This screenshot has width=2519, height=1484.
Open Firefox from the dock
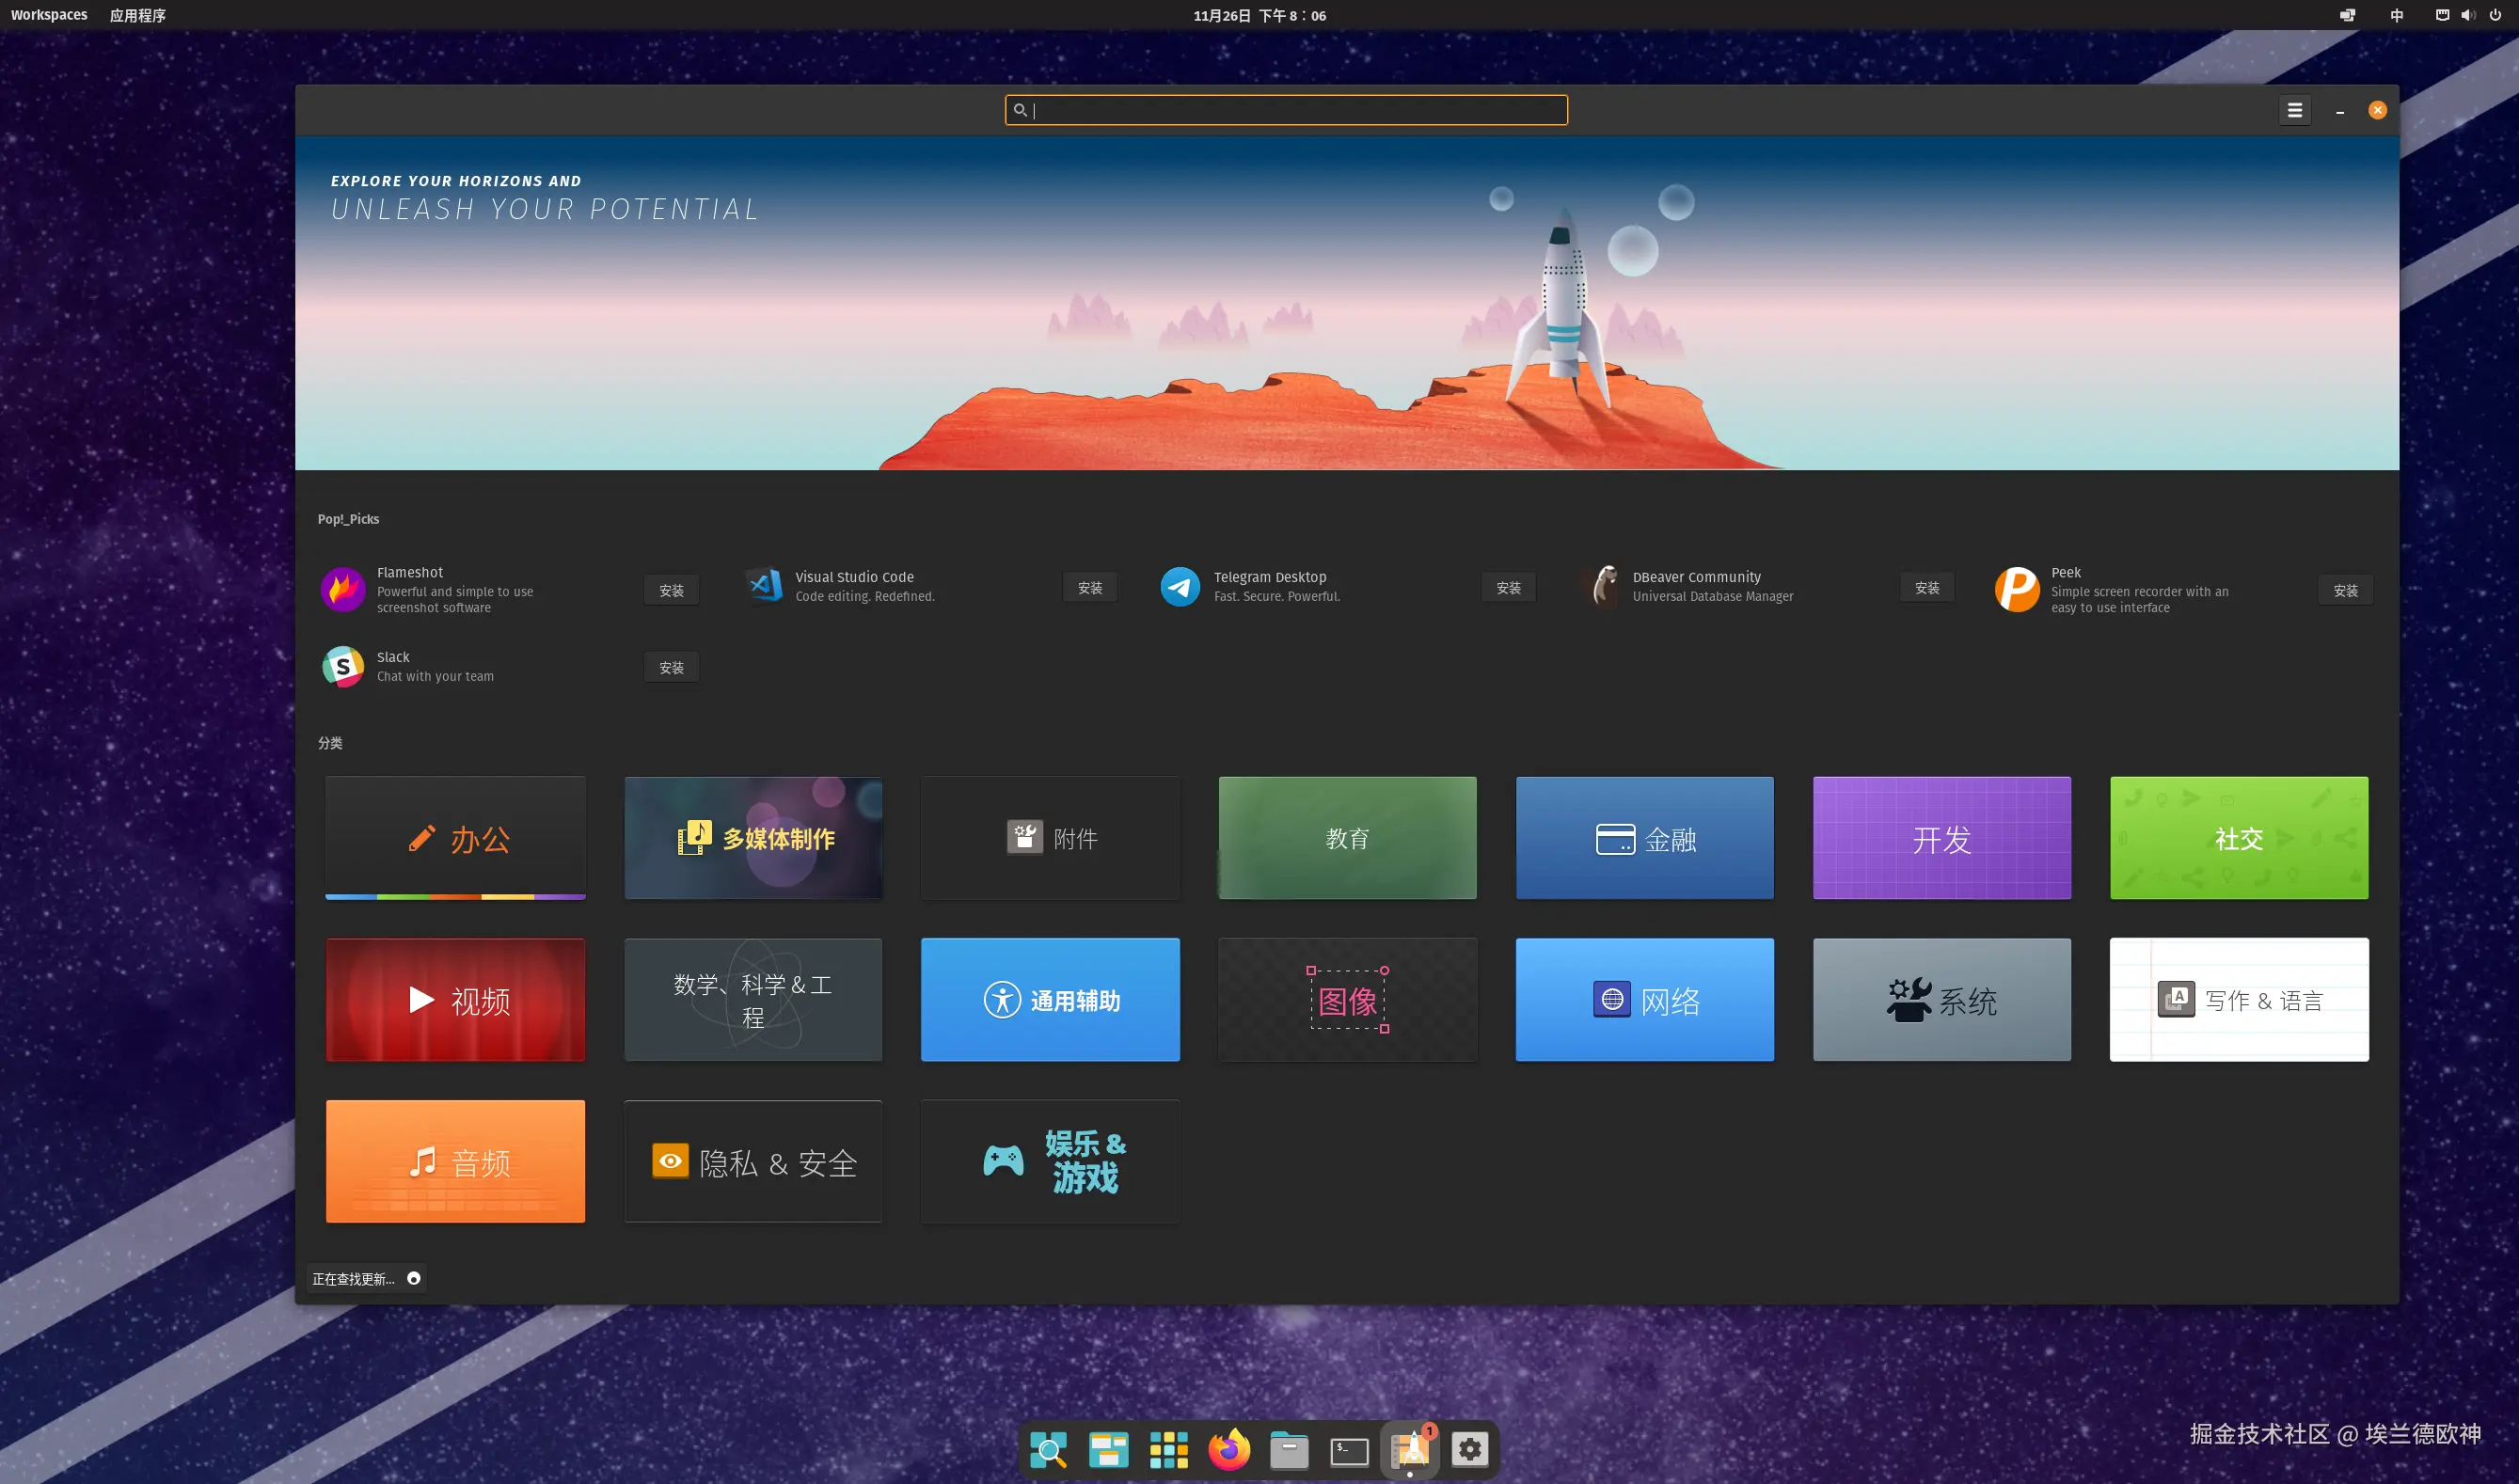[1228, 1449]
